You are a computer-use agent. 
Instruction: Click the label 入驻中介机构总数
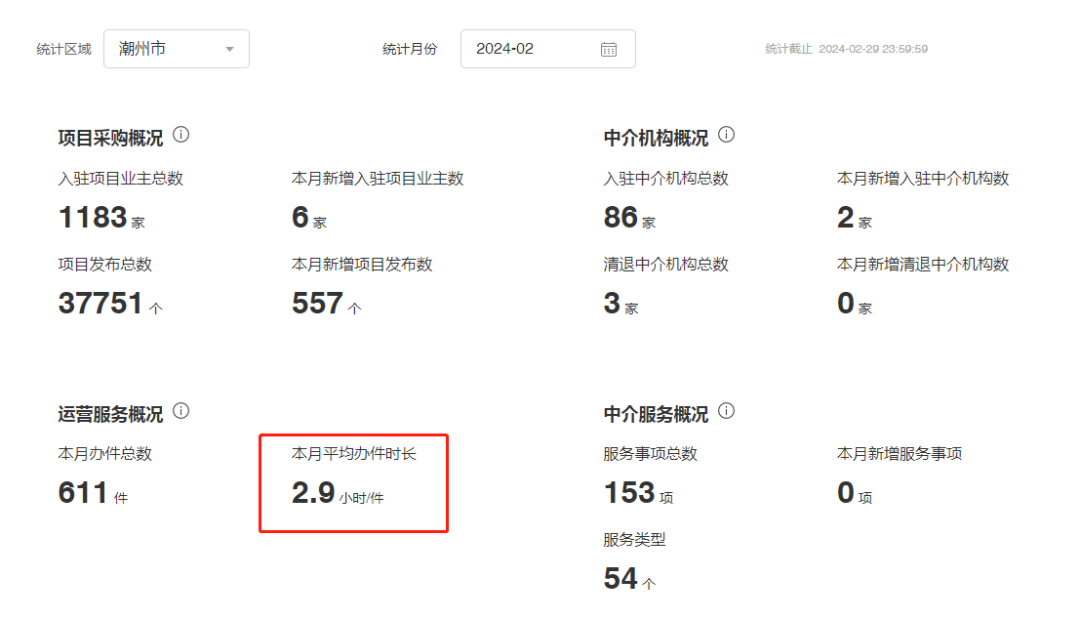[x=666, y=178]
